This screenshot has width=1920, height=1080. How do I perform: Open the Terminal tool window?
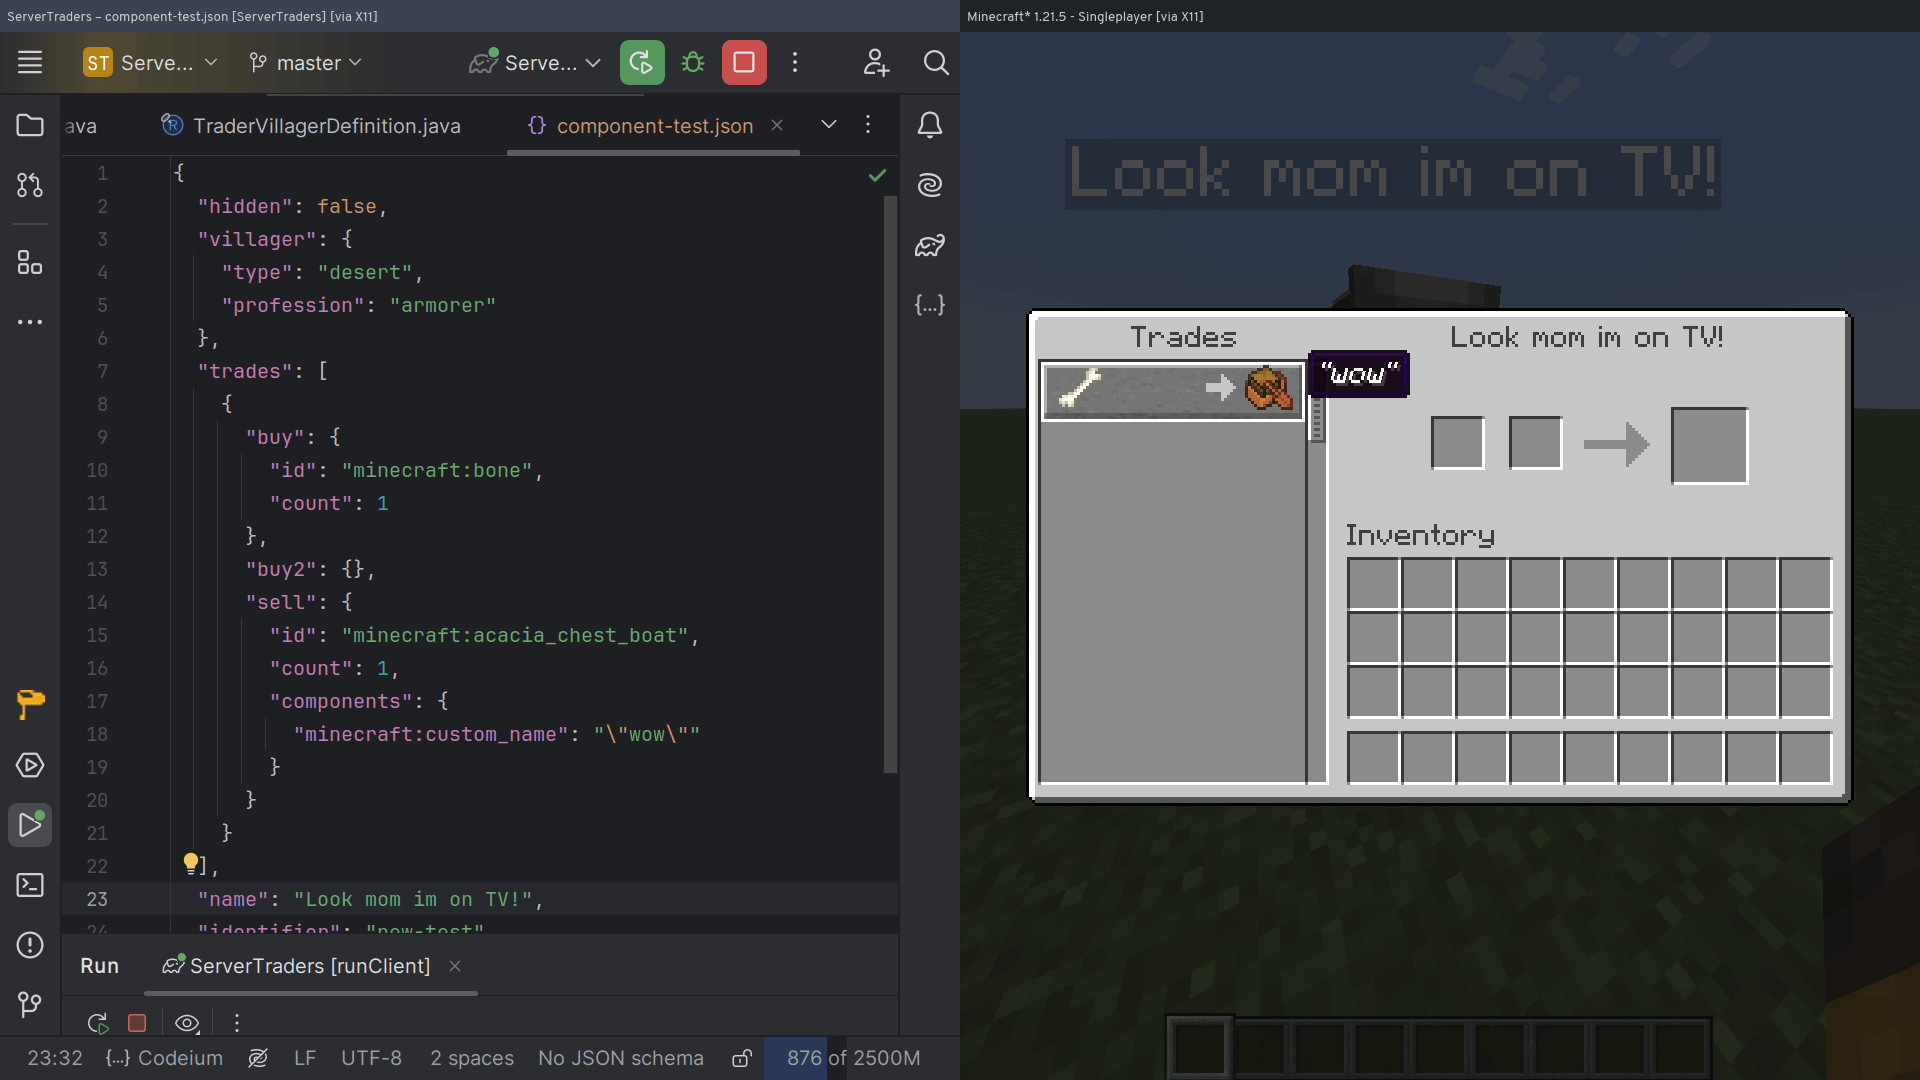pyautogui.click(x=30, y=885)
